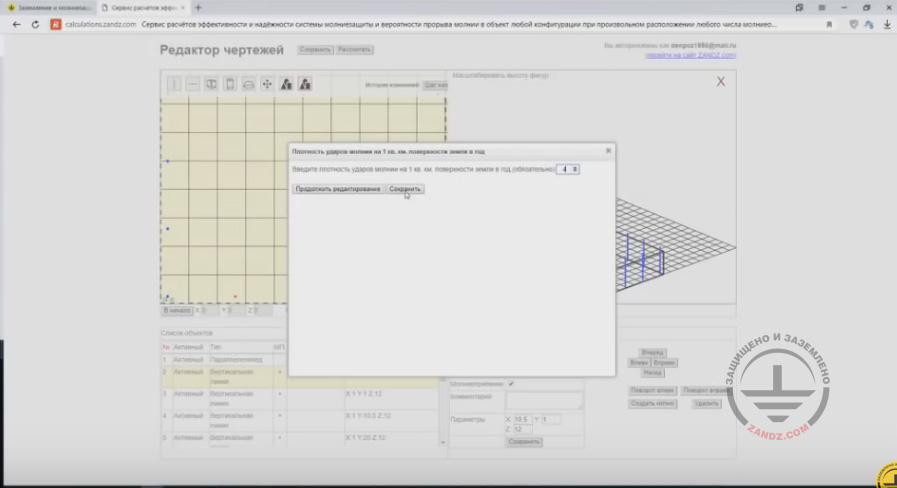897x488 pixels.
Task: Click the Рассчитать button
Action: (354, 50)
